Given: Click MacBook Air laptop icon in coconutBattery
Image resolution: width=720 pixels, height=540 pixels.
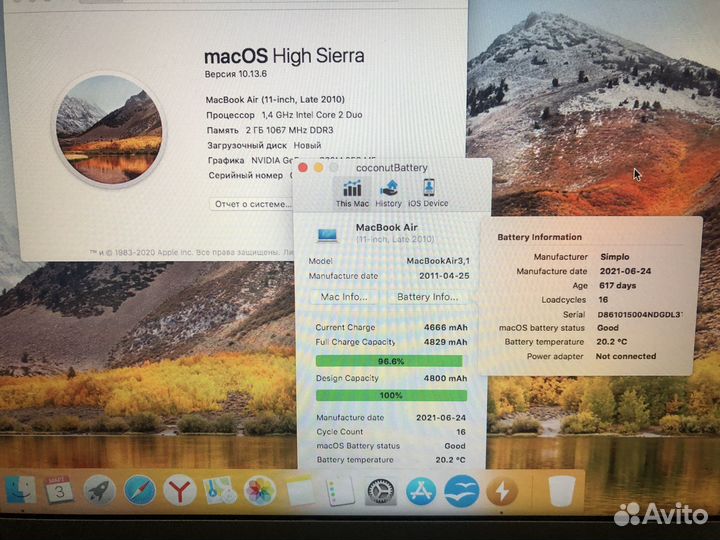Looking at the screenshot, I should click(328, 235).
